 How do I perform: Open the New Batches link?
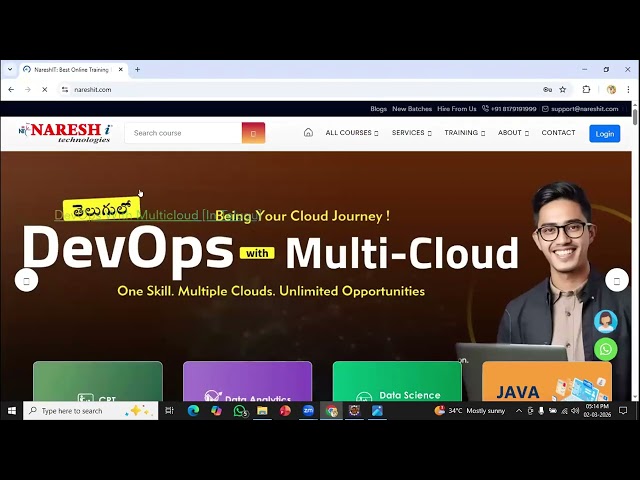pos(412,109)
